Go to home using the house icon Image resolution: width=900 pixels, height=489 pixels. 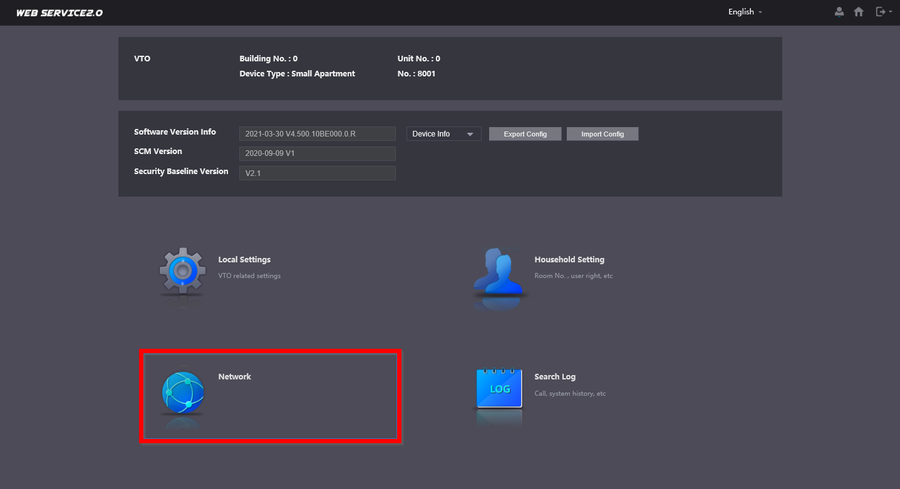point(858,12)
